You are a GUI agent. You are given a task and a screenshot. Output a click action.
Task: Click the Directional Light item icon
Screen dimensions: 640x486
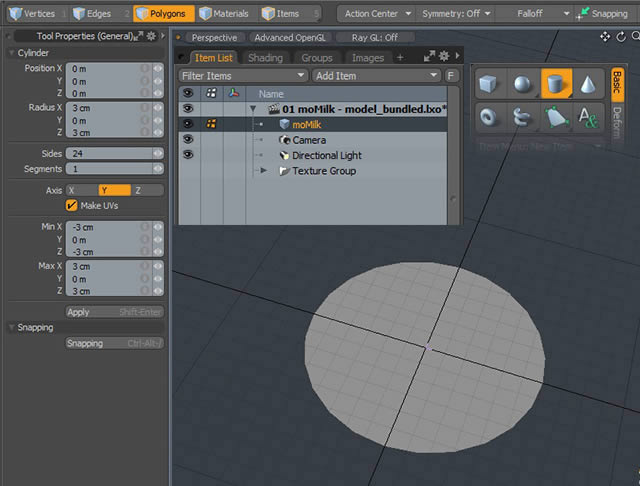pyautogui.click(x=284, y=155)
